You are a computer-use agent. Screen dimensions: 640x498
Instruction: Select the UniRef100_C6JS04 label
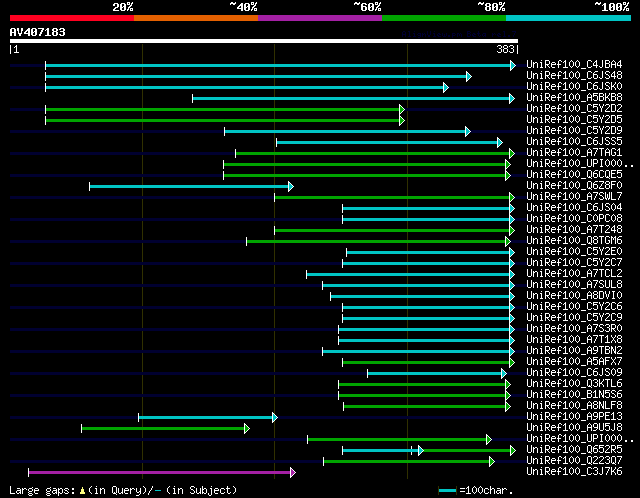574,208
